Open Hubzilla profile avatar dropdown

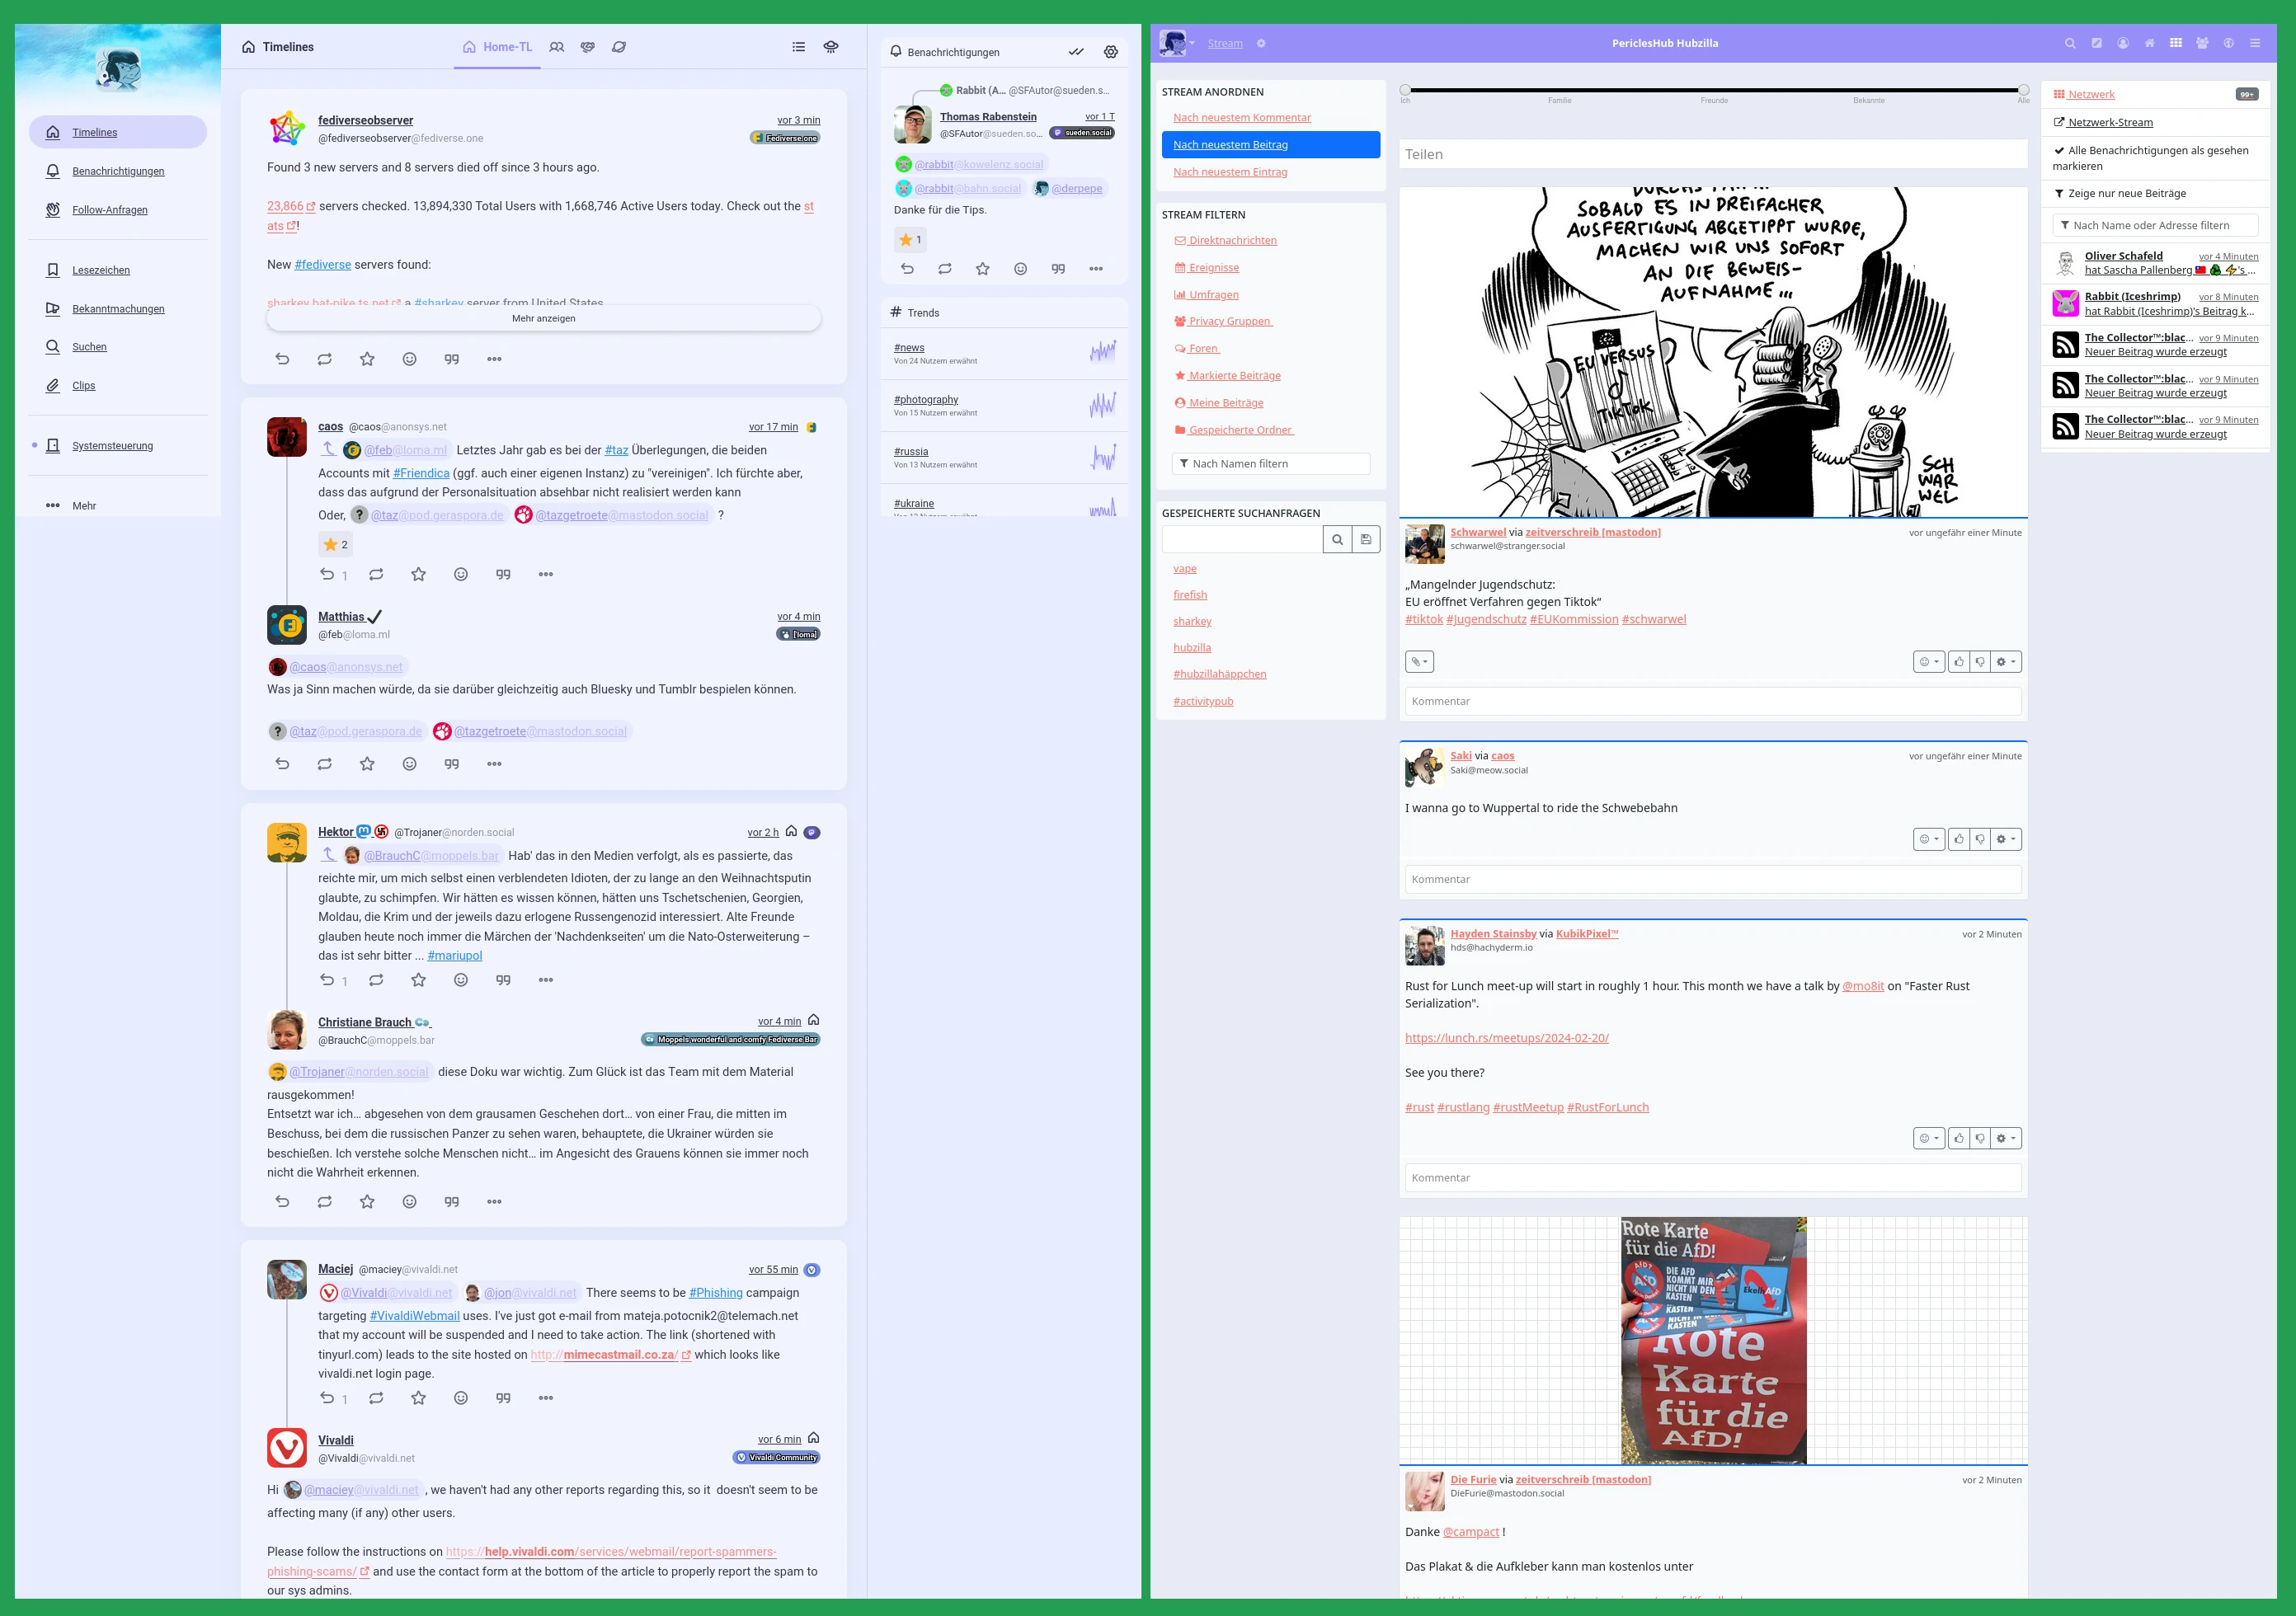point(1177,43)
